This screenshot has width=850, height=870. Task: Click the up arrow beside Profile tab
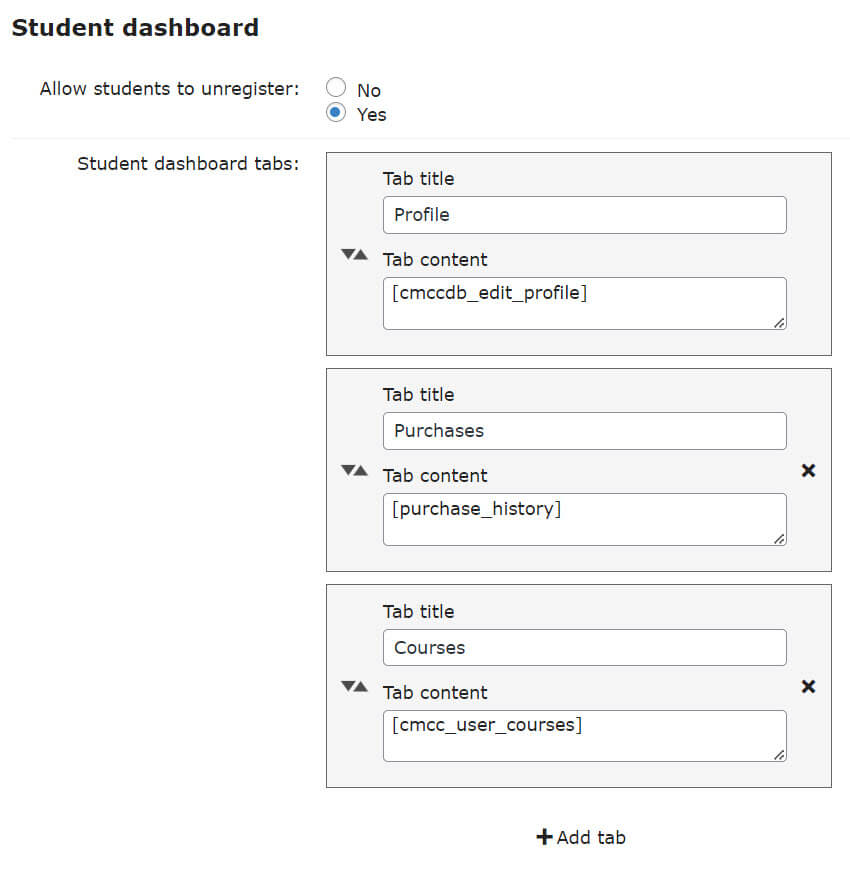pos(361,255)
